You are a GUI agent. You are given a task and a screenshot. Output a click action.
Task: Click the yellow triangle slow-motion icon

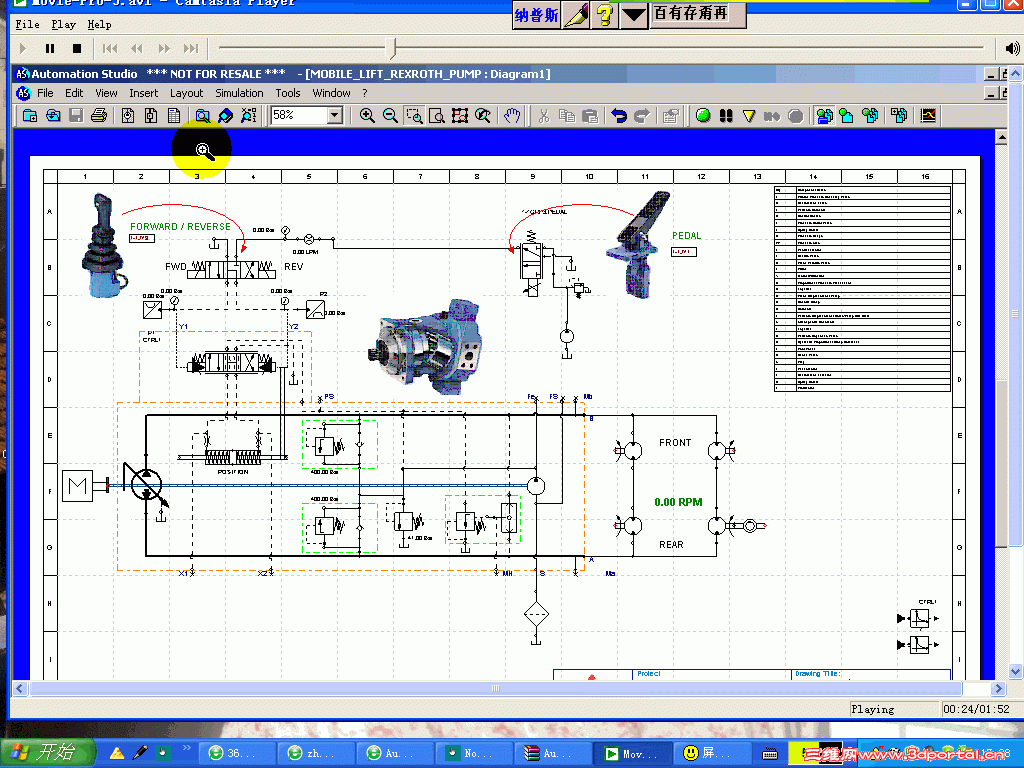[x=748, y=116]
